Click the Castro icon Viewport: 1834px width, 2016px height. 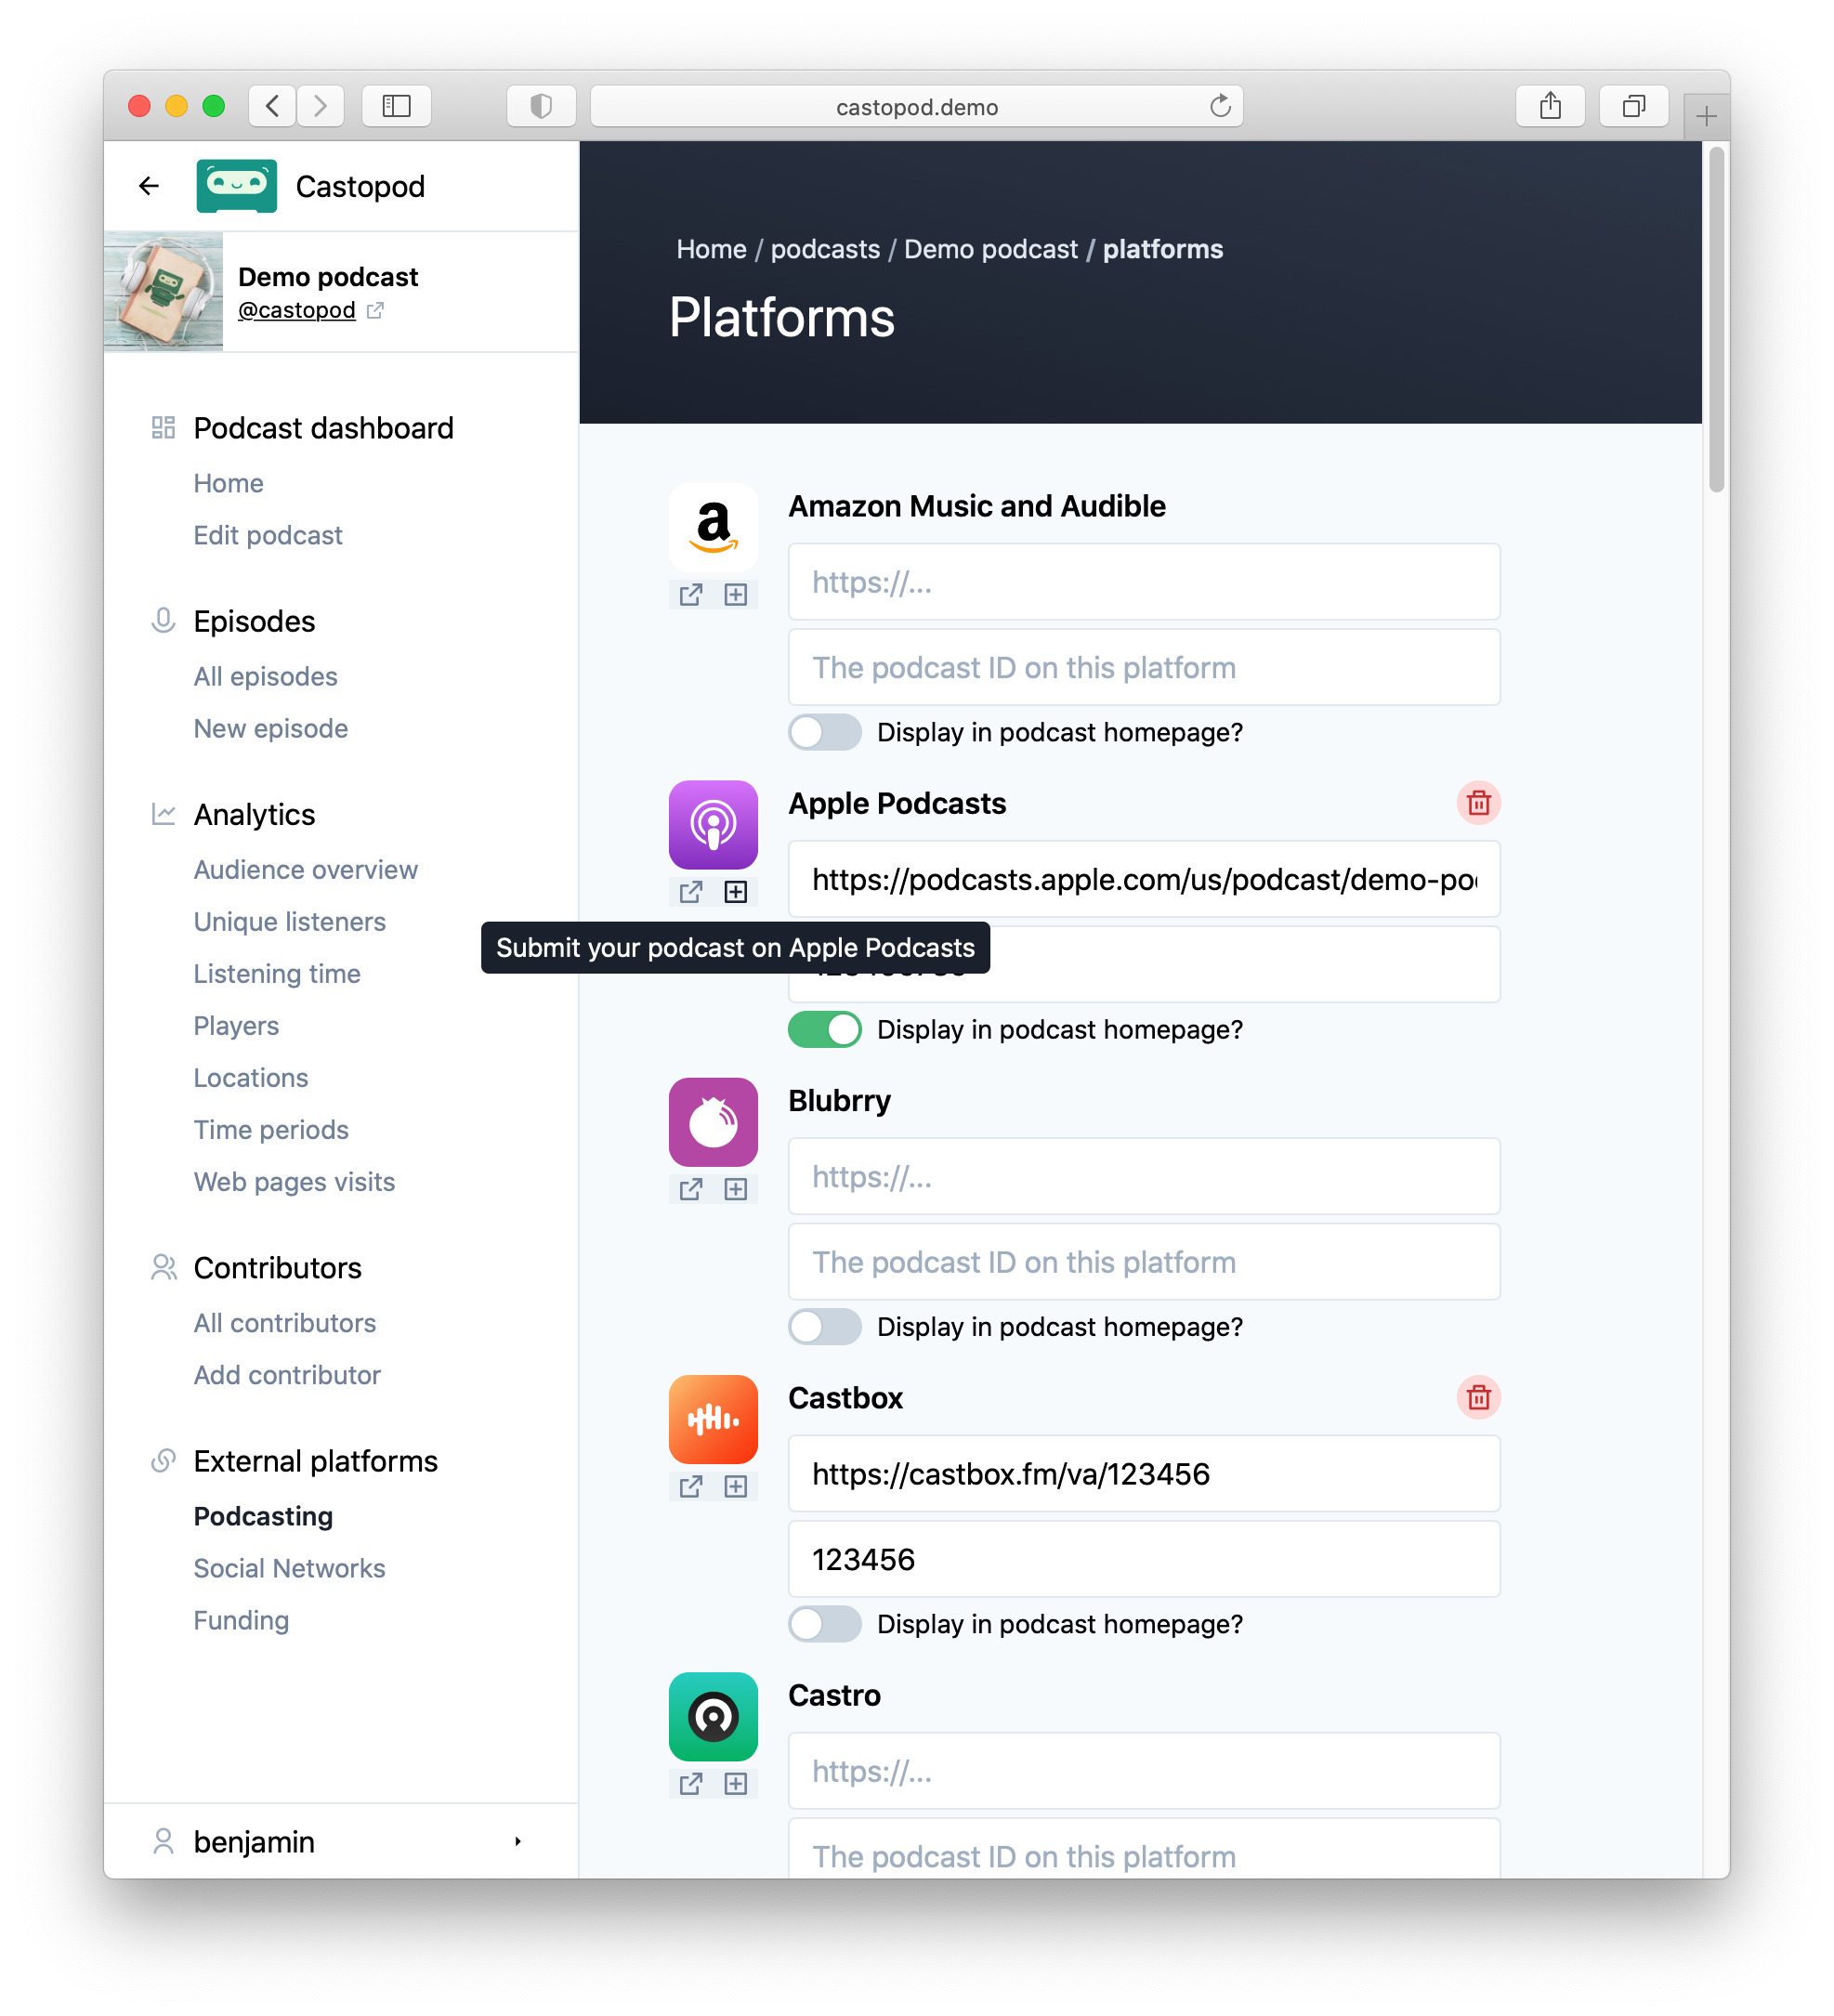712,1720
